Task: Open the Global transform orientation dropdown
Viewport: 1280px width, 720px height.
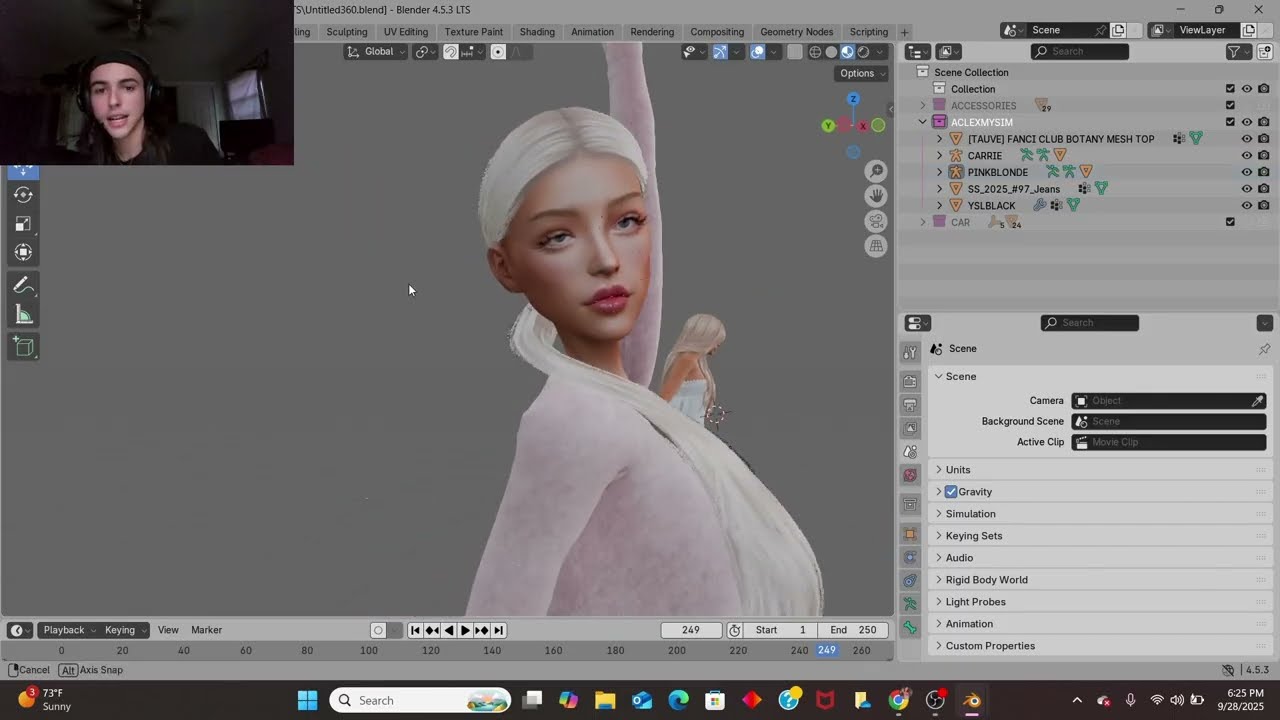Action: pos(377,52)
